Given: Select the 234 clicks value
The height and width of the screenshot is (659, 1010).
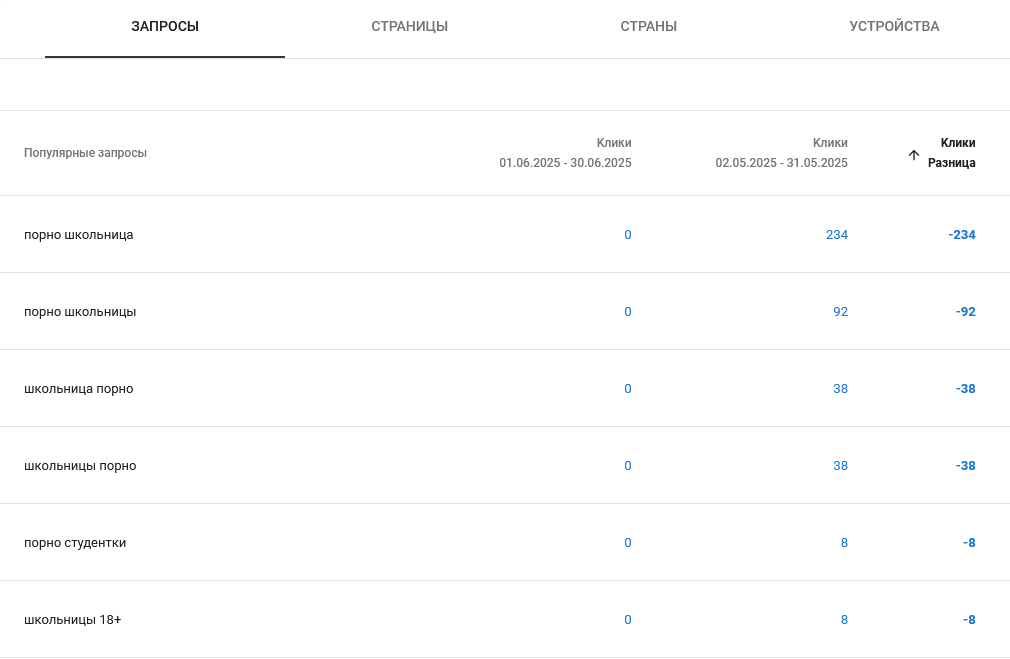Looking at the screenshot, I should point(837,234).
